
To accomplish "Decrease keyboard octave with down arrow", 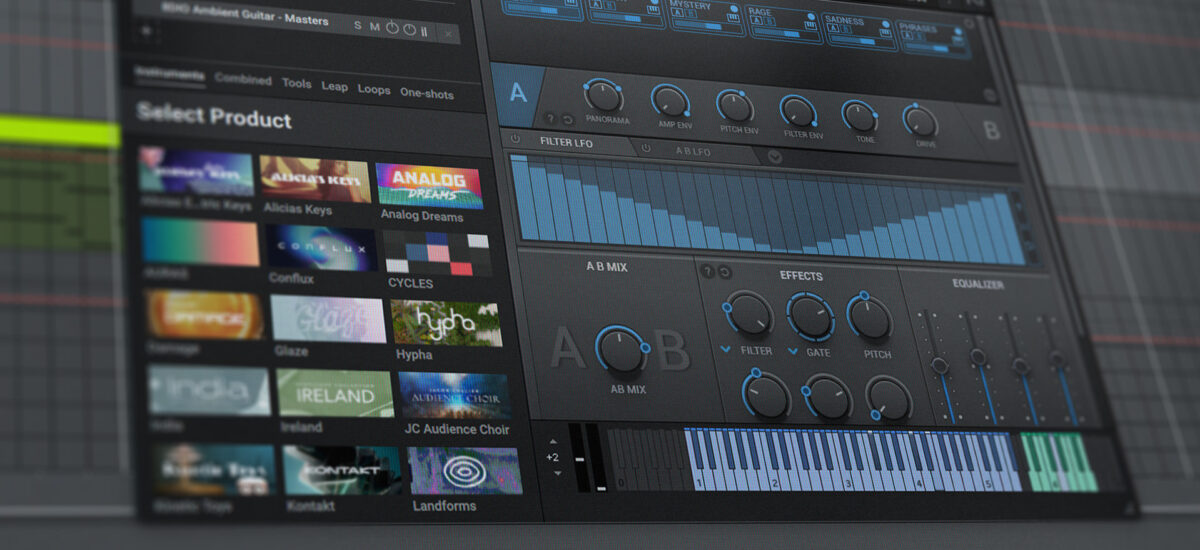I will 558,473.
